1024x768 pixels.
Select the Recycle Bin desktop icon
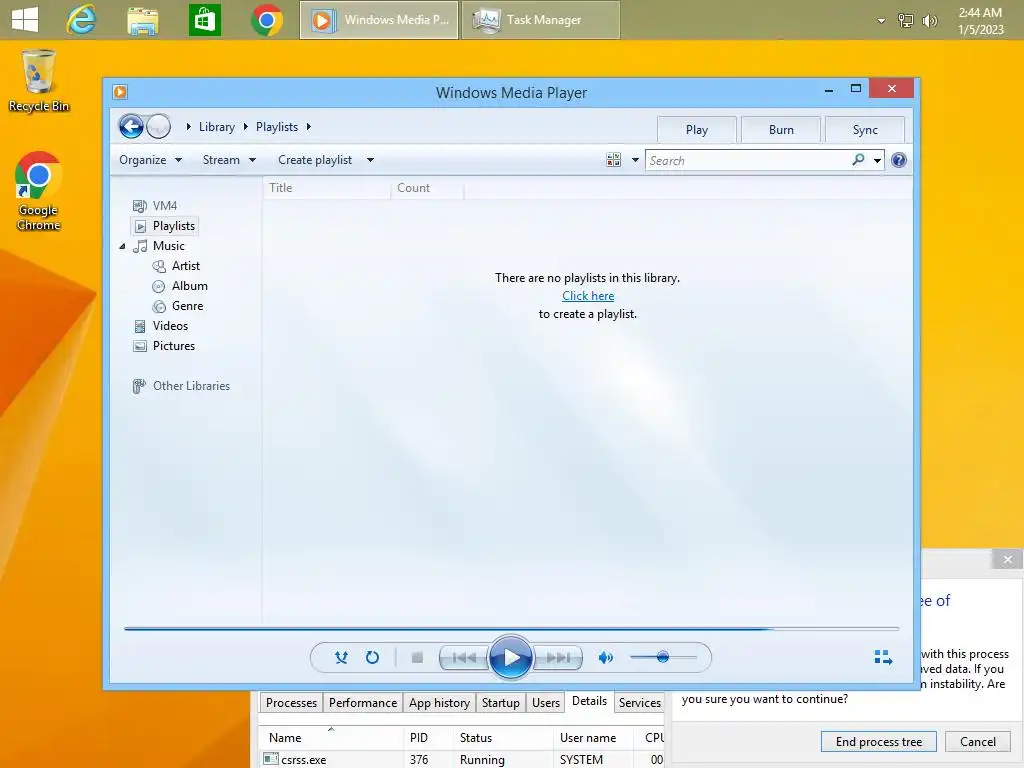click(39, 82)
